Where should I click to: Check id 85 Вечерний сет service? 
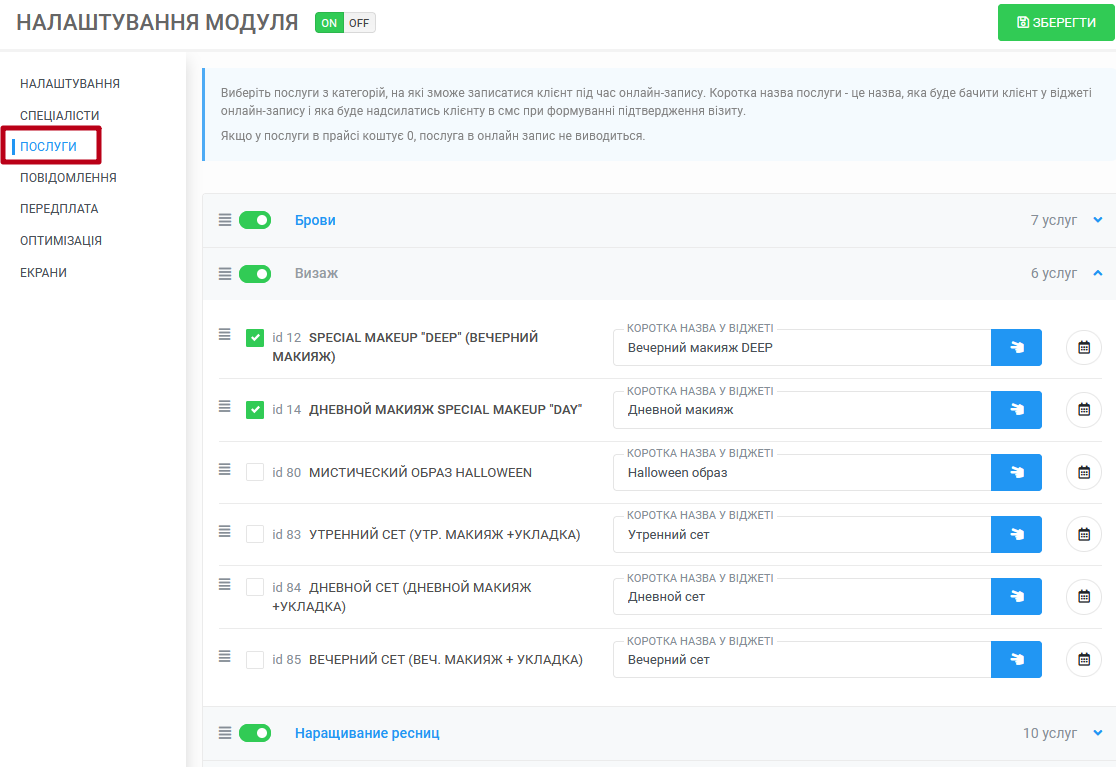[255, 660]
